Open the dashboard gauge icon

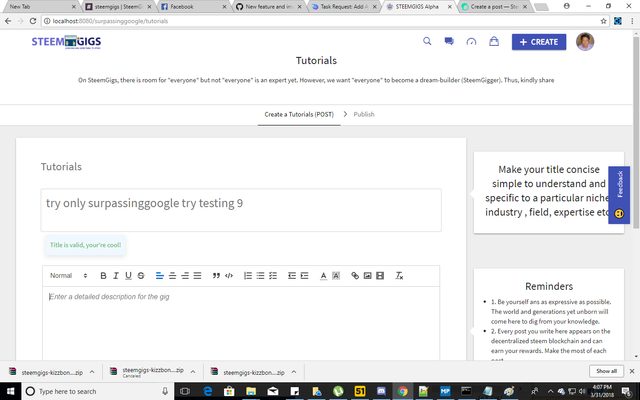(471, 42)
